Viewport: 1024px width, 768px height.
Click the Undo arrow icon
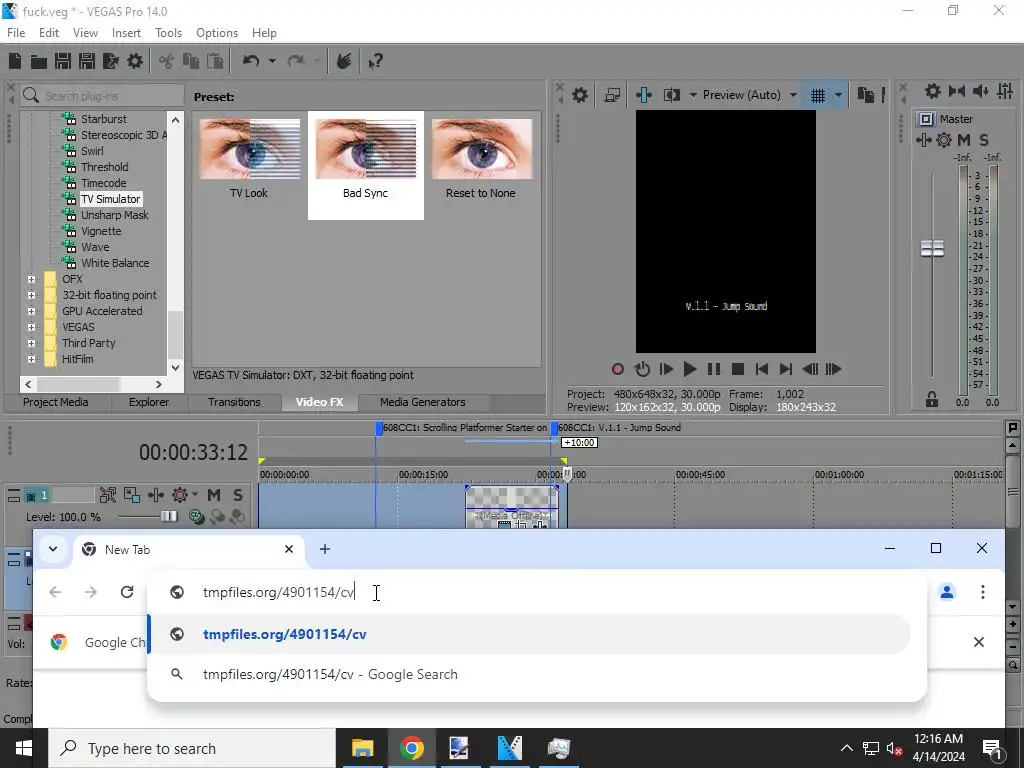click(251, 61)
